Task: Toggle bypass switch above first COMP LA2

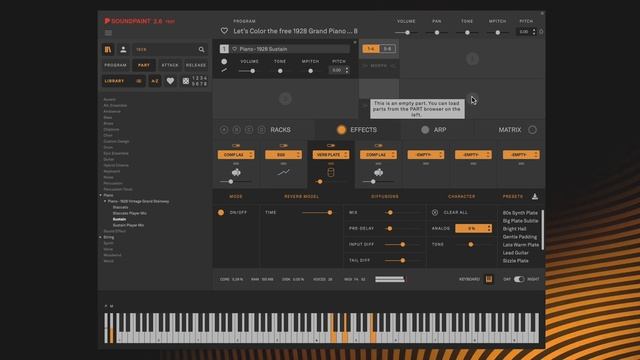Action: pyautogui.click(x=236, y=145)
